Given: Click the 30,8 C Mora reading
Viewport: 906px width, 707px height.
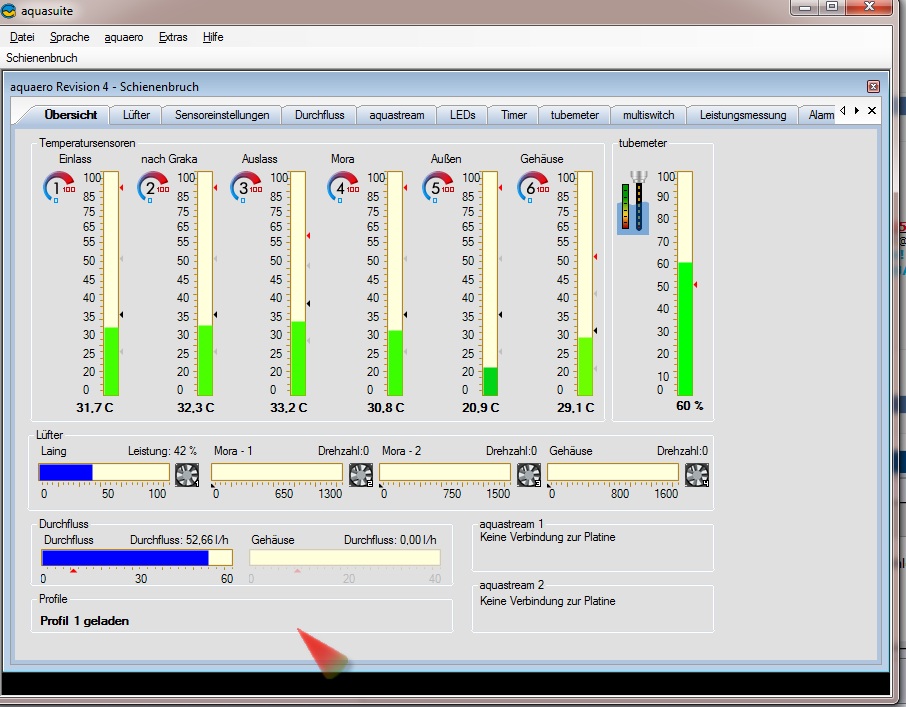Looking at the screenshot, I should coord(385,408).
